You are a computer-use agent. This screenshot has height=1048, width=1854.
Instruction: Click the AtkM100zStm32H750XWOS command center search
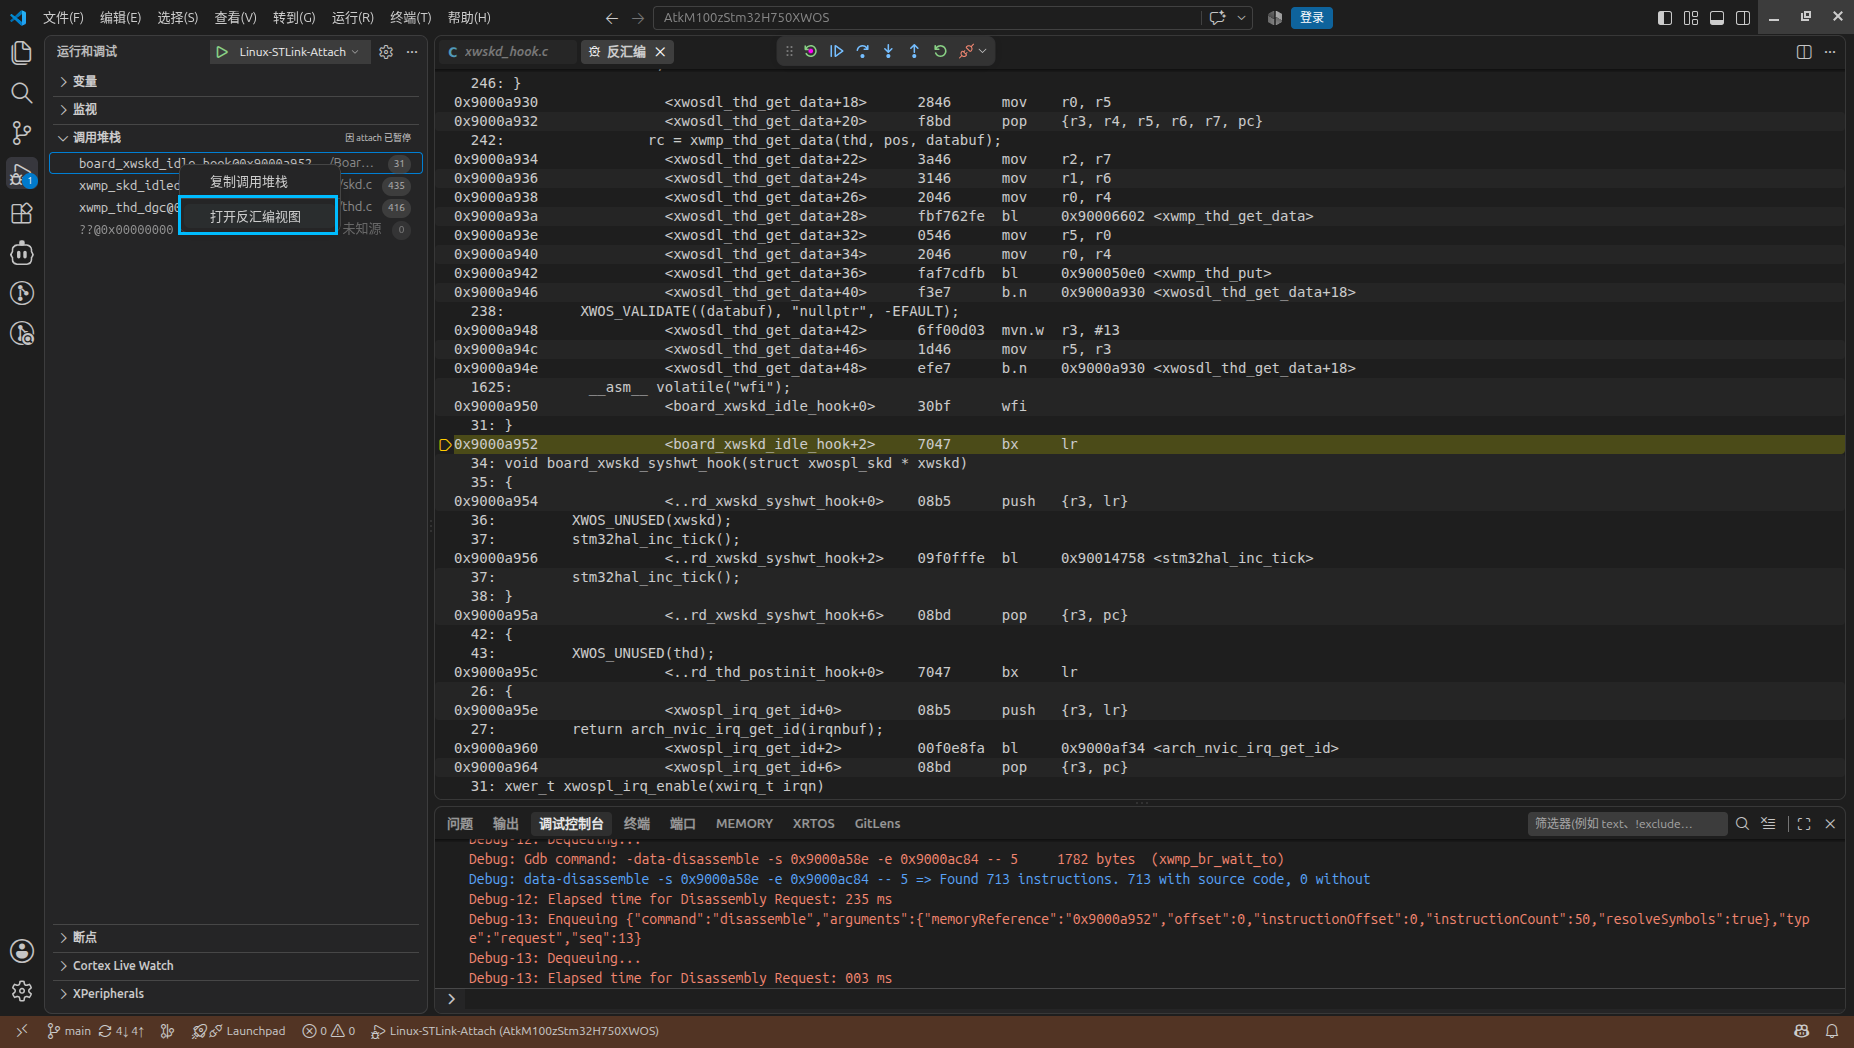927,17
